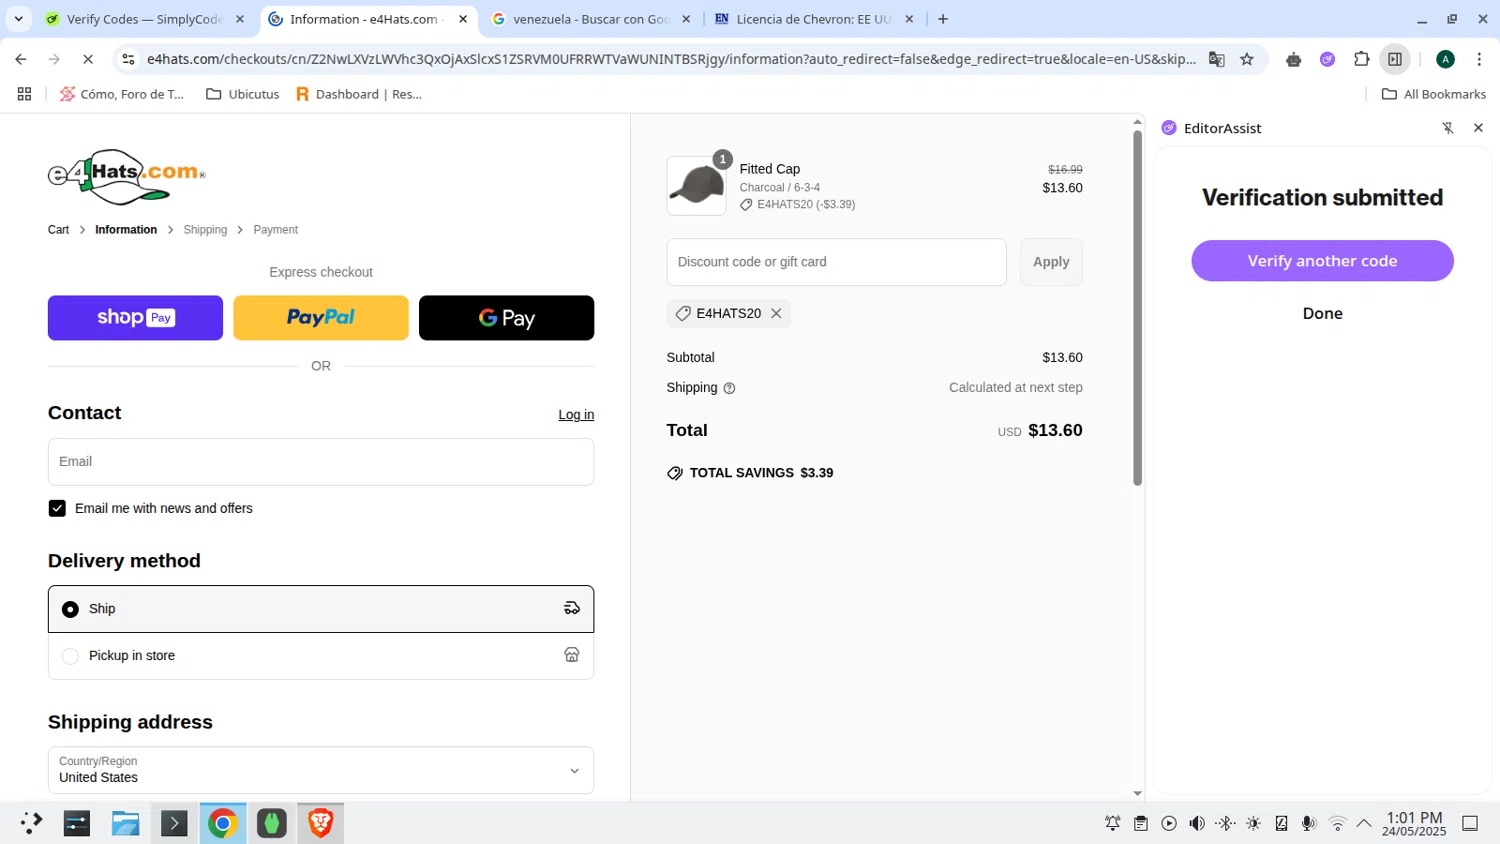Open the apps grid in bookmarks bar
1500x844 pixels.
coord(25,94)
